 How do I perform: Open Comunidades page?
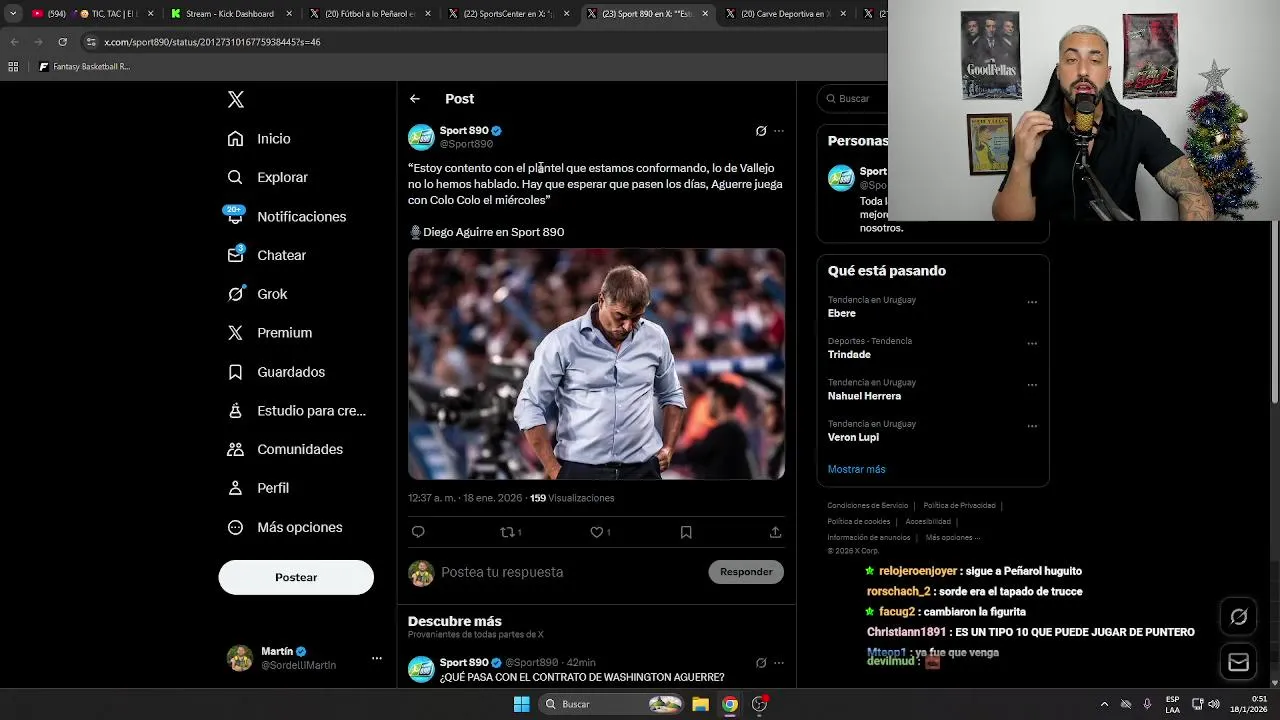tap(285, 449)
